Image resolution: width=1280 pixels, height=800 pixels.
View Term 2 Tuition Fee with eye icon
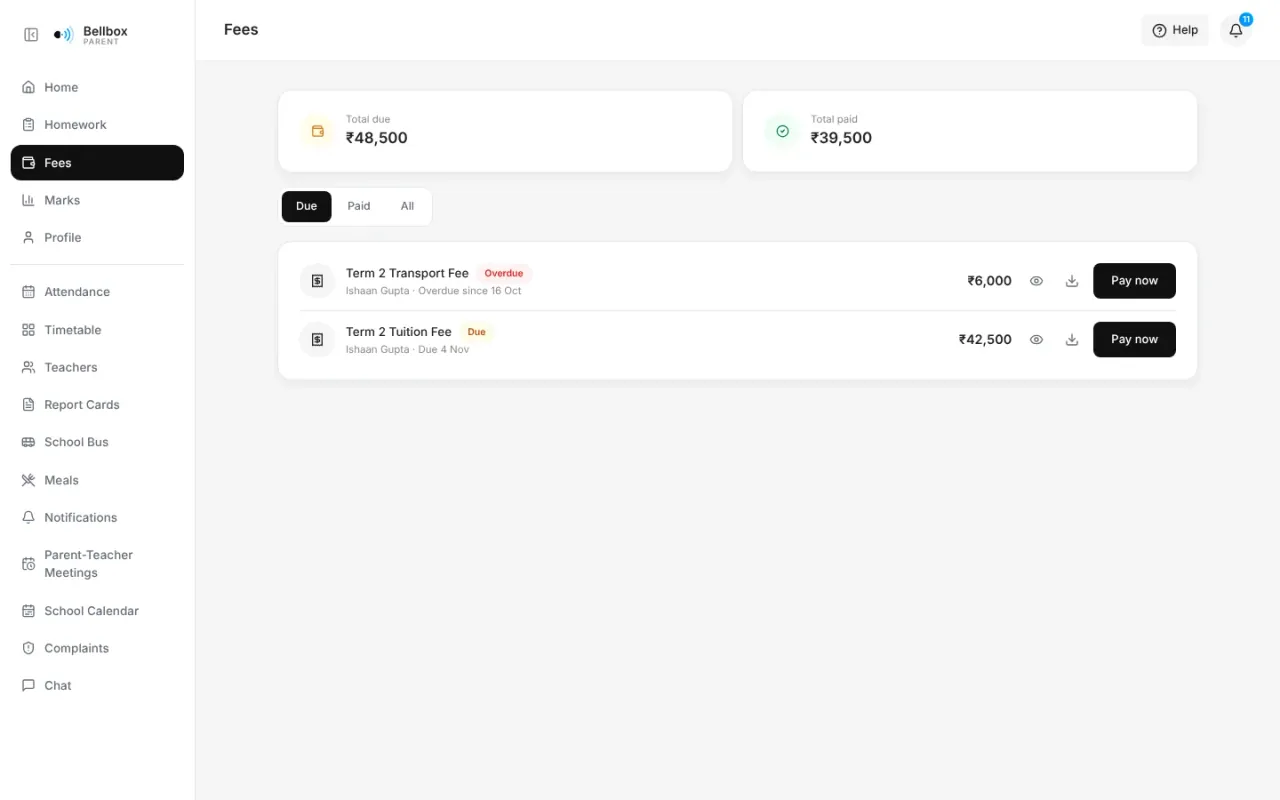1036,340
